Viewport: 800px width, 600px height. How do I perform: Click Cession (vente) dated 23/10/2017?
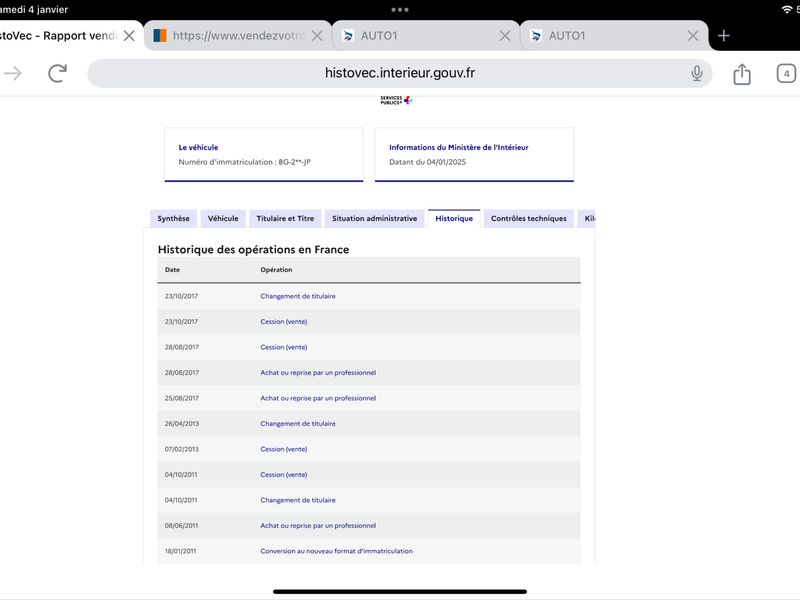(x=284, y=321)
